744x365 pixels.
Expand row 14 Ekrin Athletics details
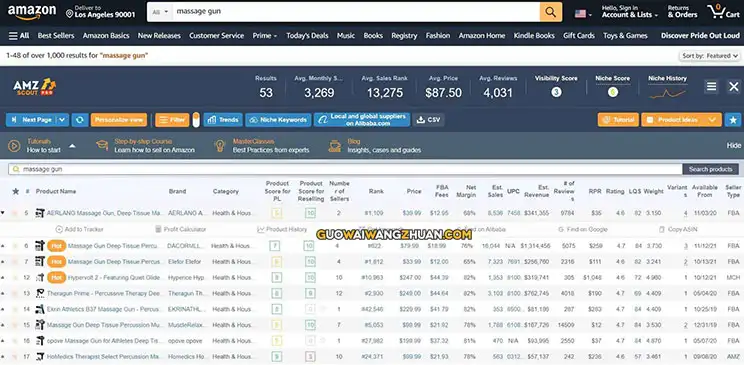3,309
